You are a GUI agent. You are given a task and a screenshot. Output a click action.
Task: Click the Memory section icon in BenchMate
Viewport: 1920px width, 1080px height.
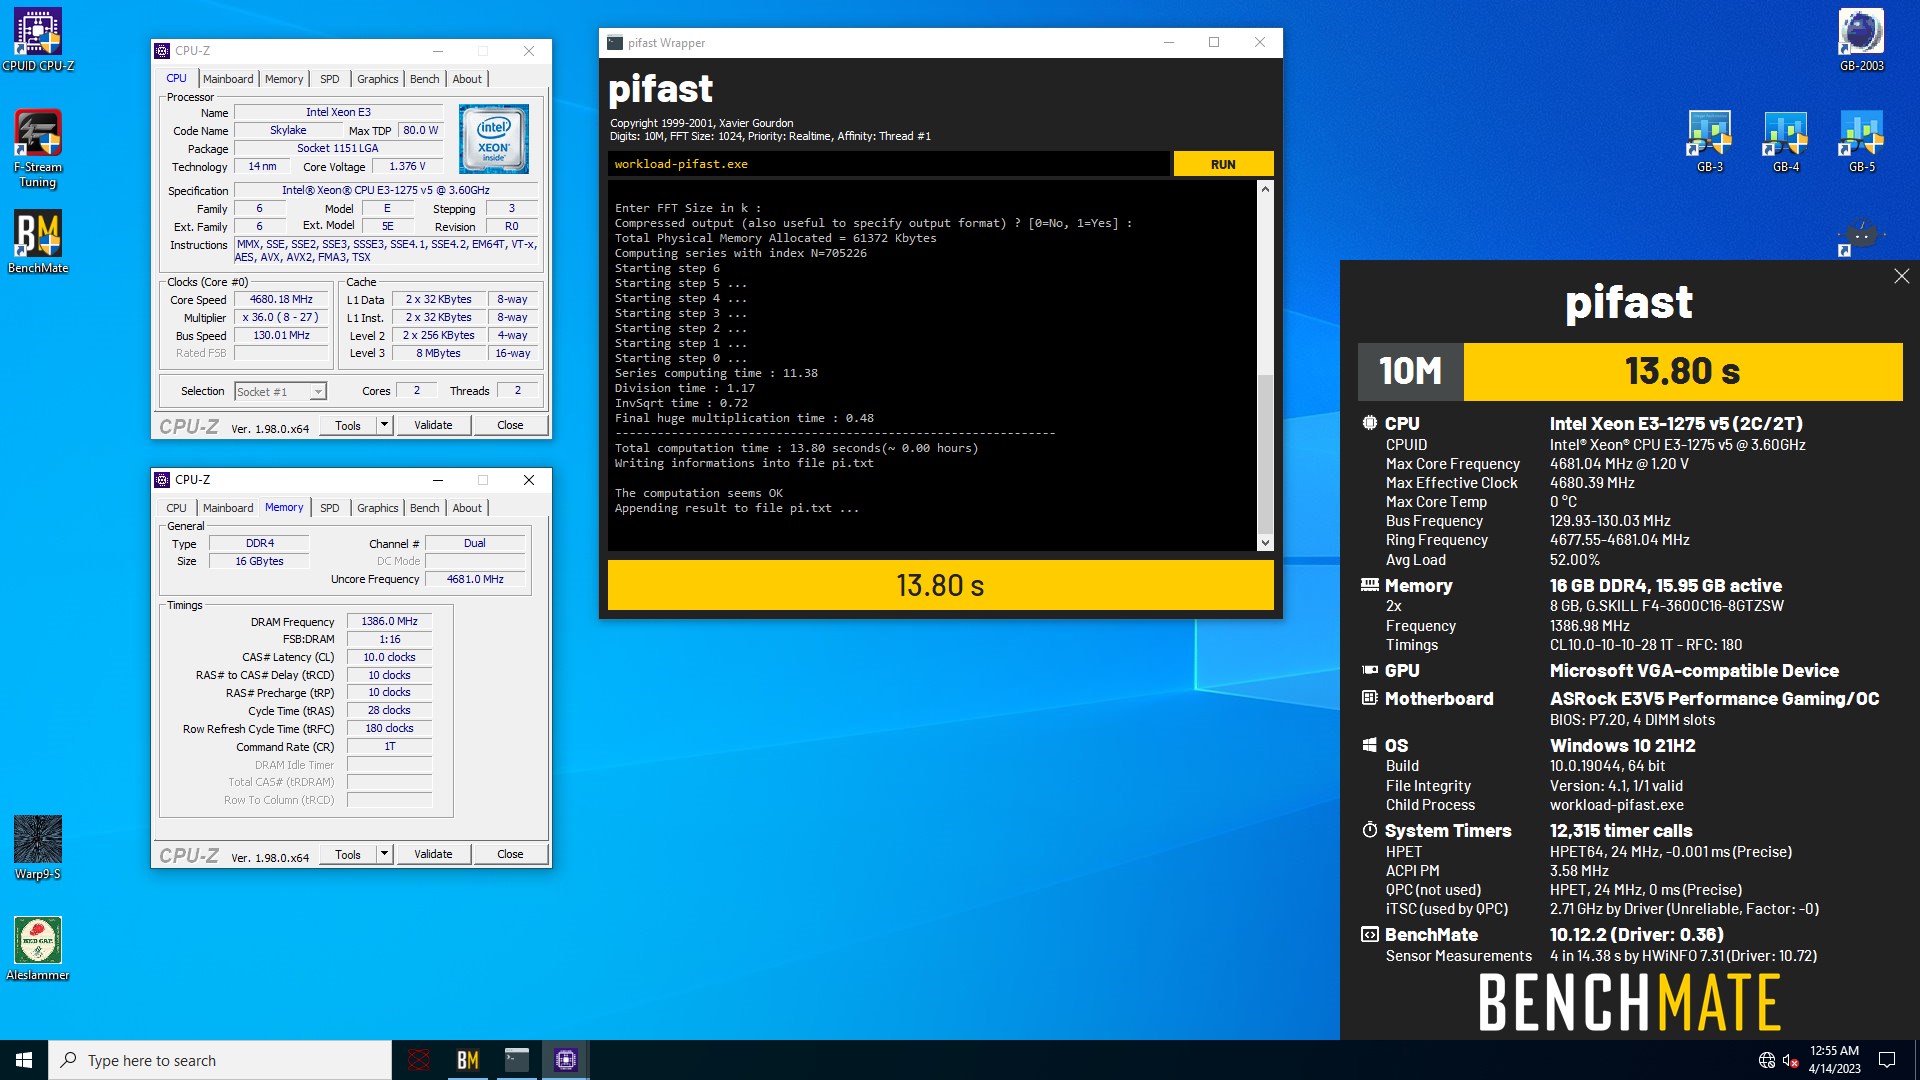click(x=1369, y=585)
